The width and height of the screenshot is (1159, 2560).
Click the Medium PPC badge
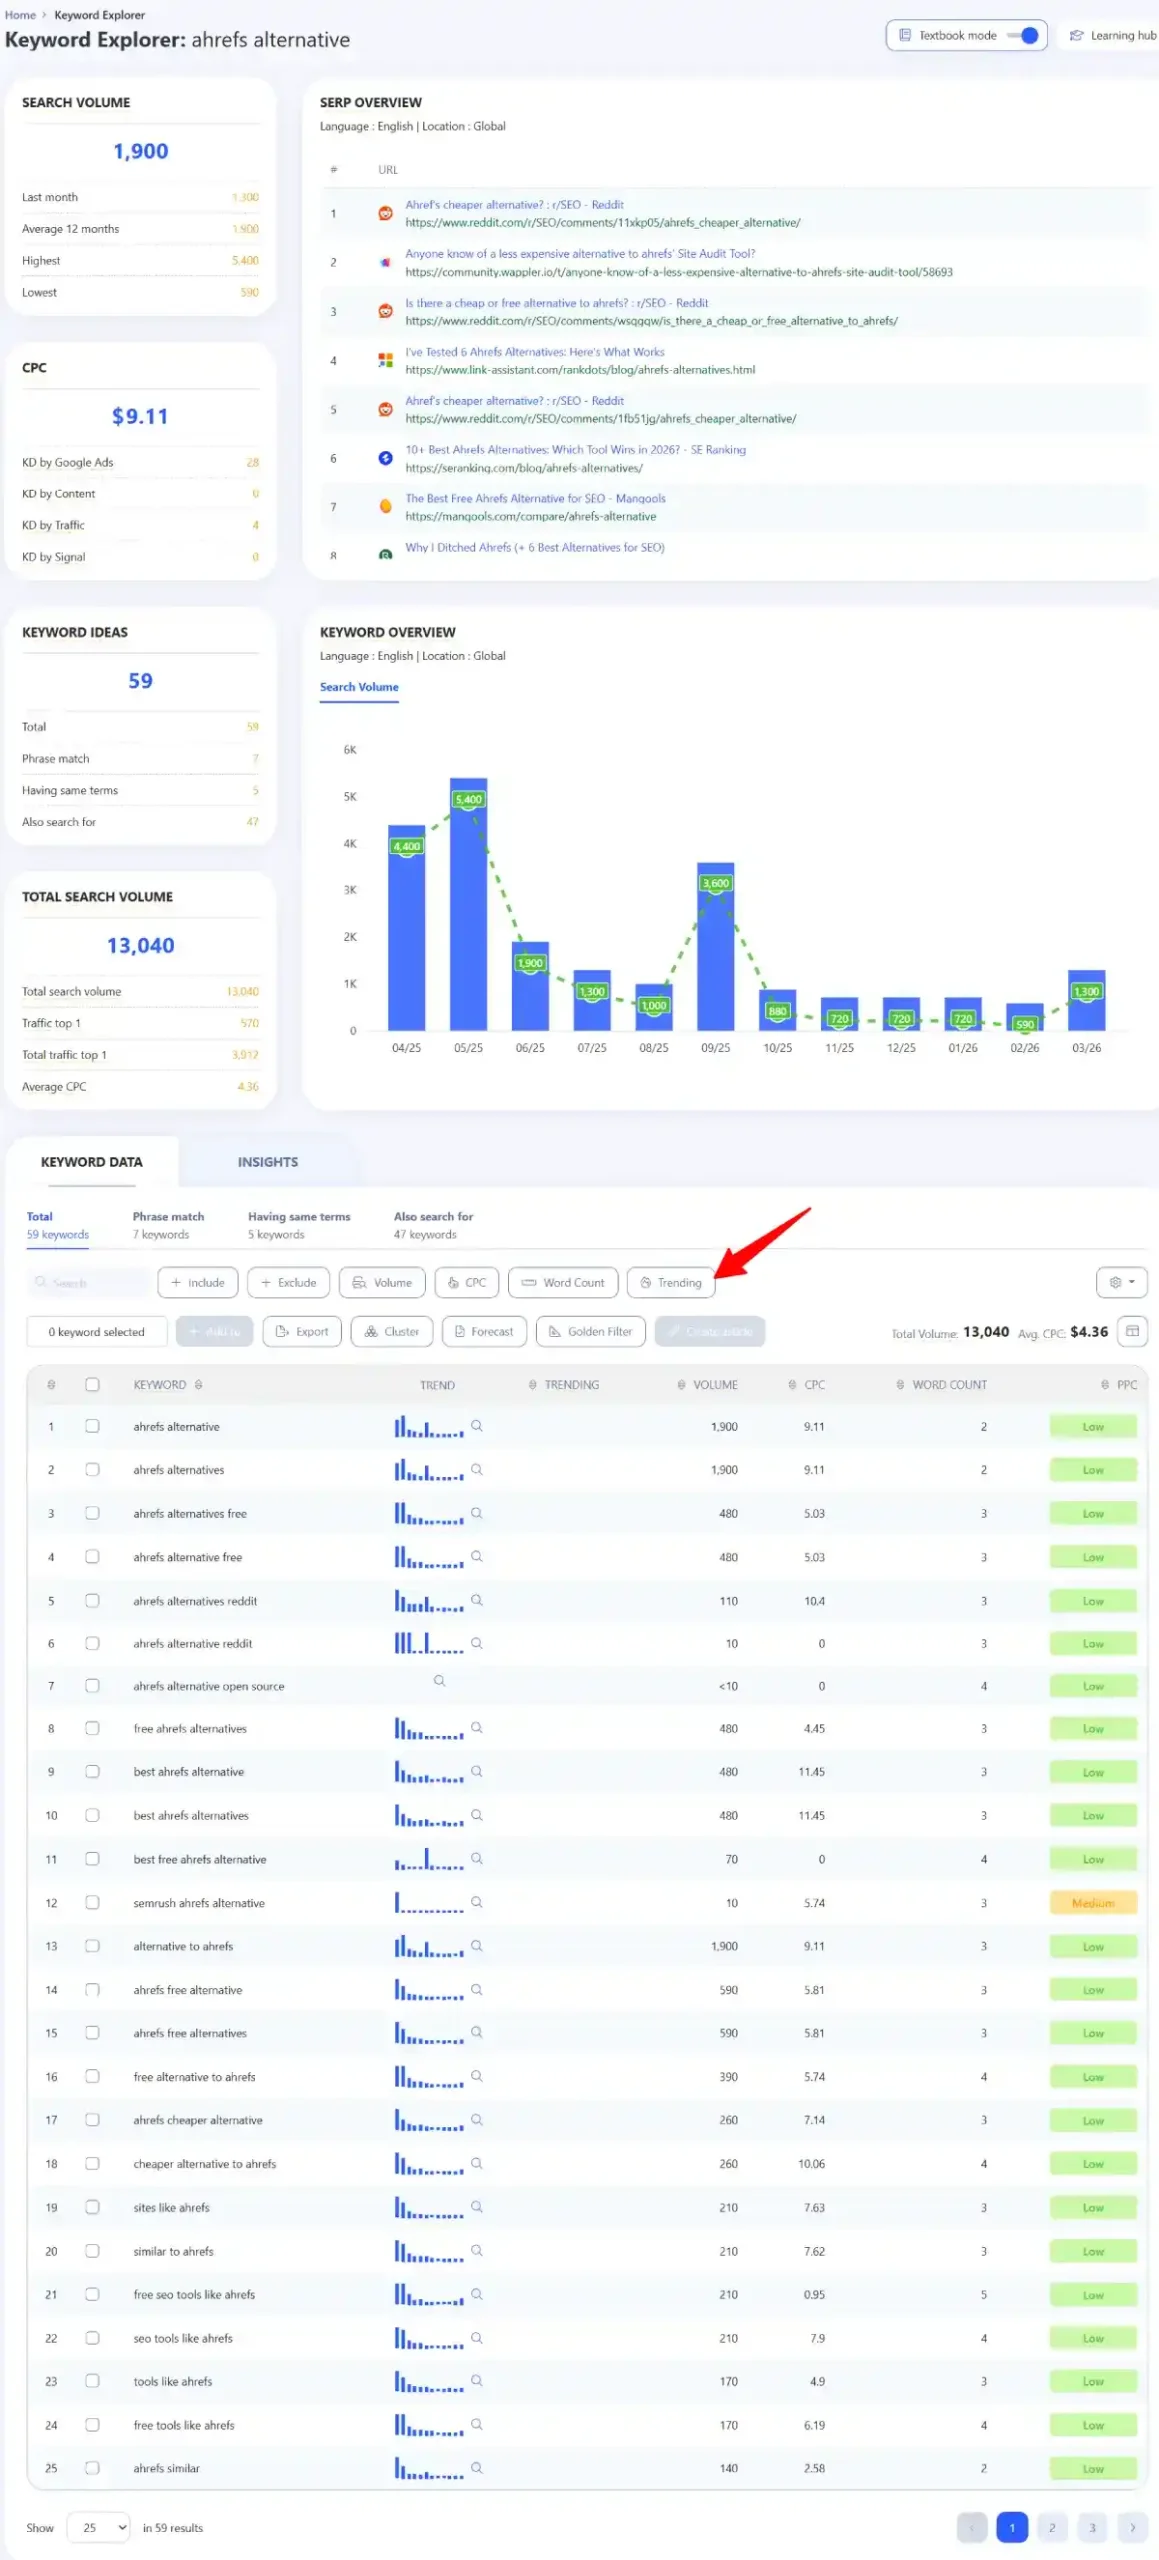pos(1093,1903)
